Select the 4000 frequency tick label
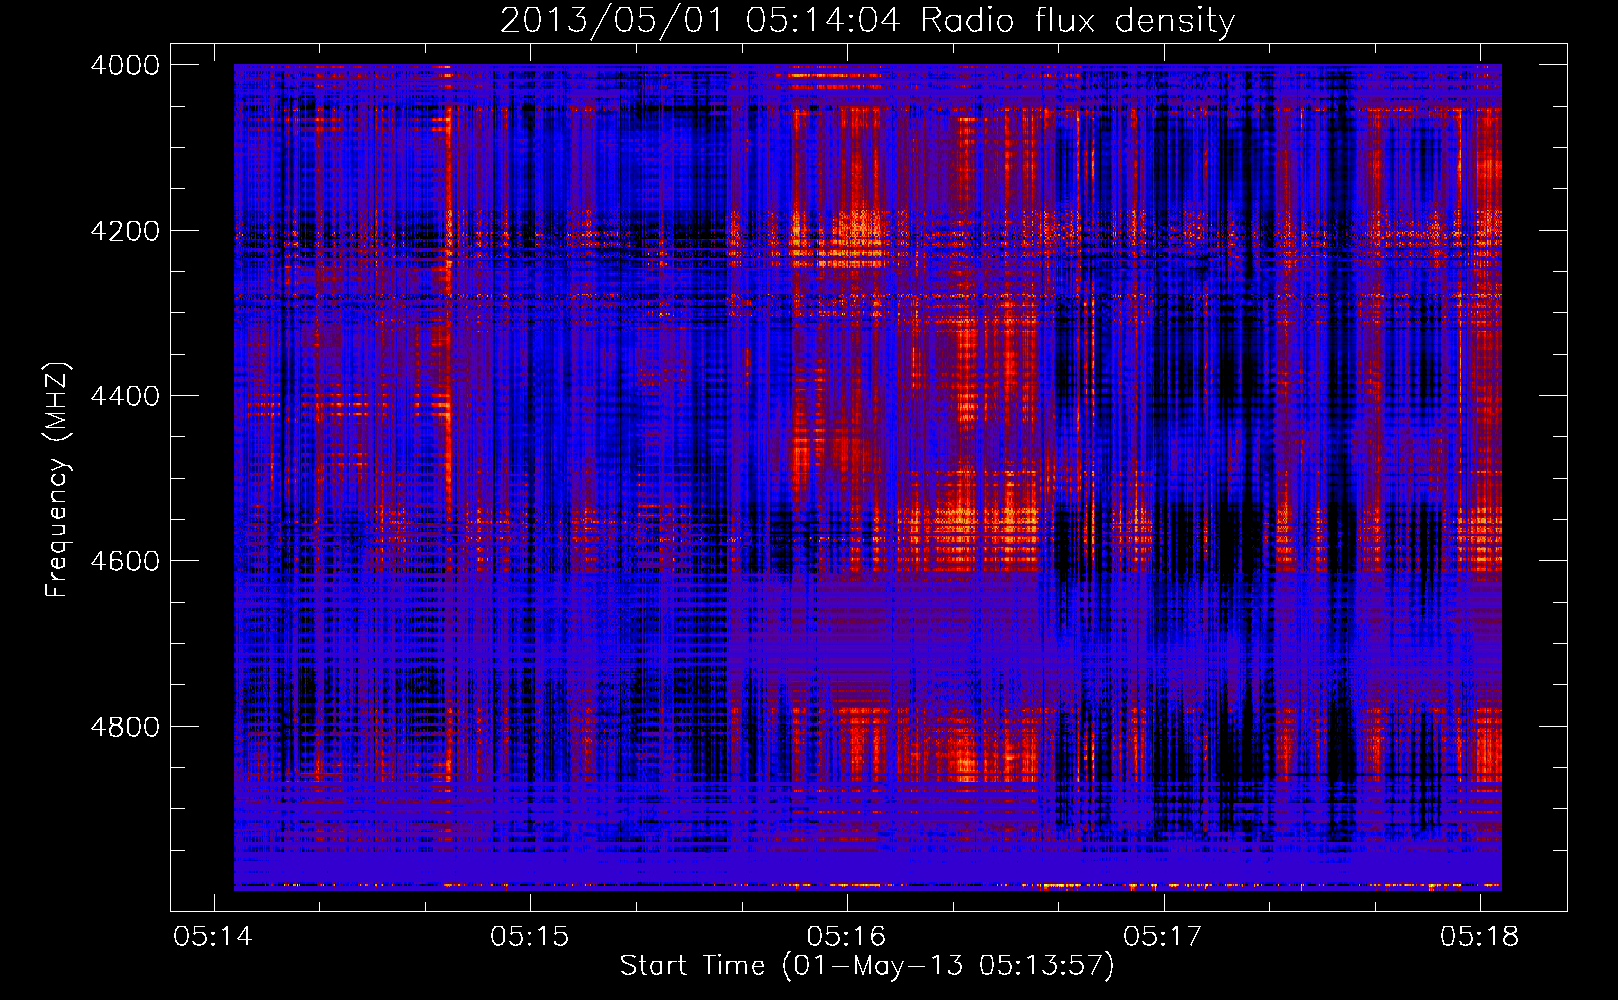This screenshot has height=1000, width=1618. (x=125, y=65)
